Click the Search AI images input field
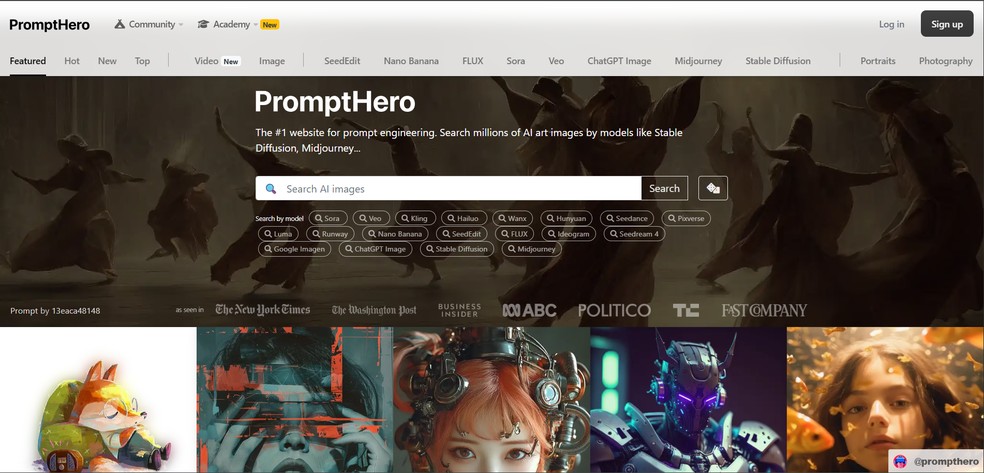This screenshot has height=473, width=984. (x=448, y=188)
